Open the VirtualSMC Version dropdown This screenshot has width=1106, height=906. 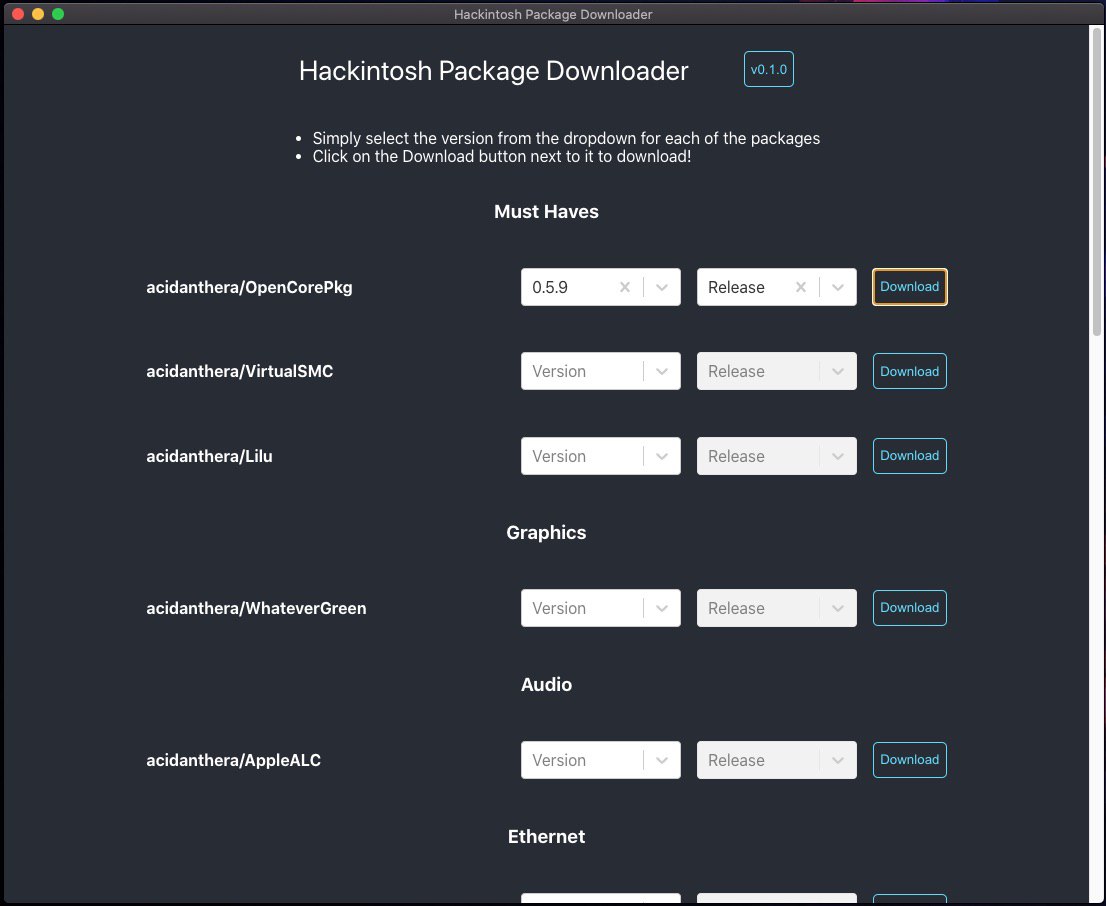pyautogui.click(x=600, y=371)
